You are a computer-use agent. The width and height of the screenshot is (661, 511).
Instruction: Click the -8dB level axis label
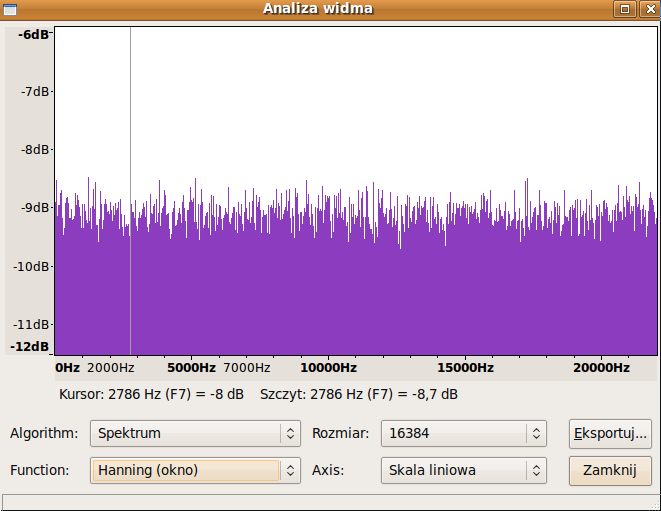[x=35, y=150]
